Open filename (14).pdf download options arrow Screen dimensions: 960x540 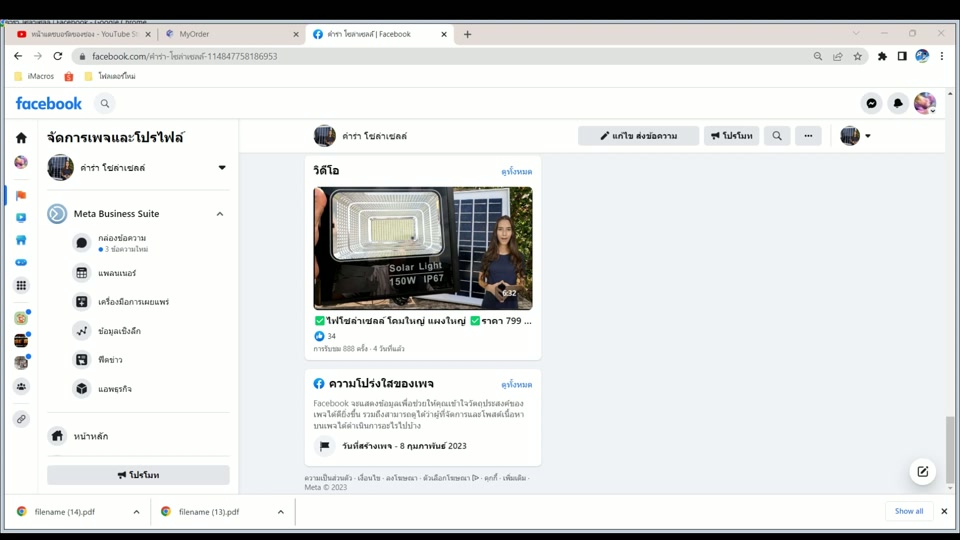tap(136, 512)
